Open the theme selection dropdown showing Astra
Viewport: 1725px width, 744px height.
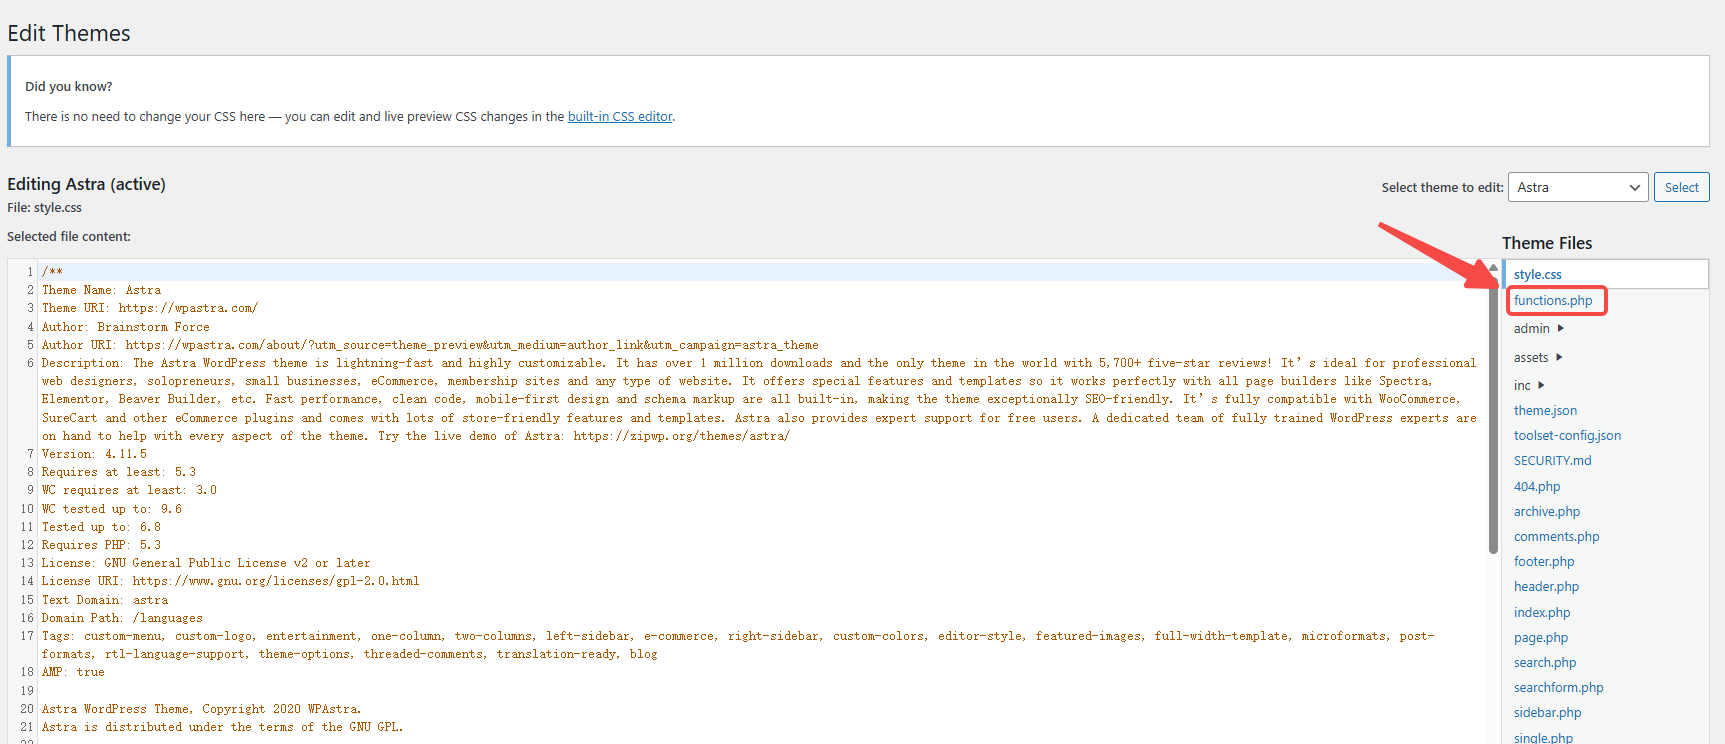click(x=1577, y=188)
